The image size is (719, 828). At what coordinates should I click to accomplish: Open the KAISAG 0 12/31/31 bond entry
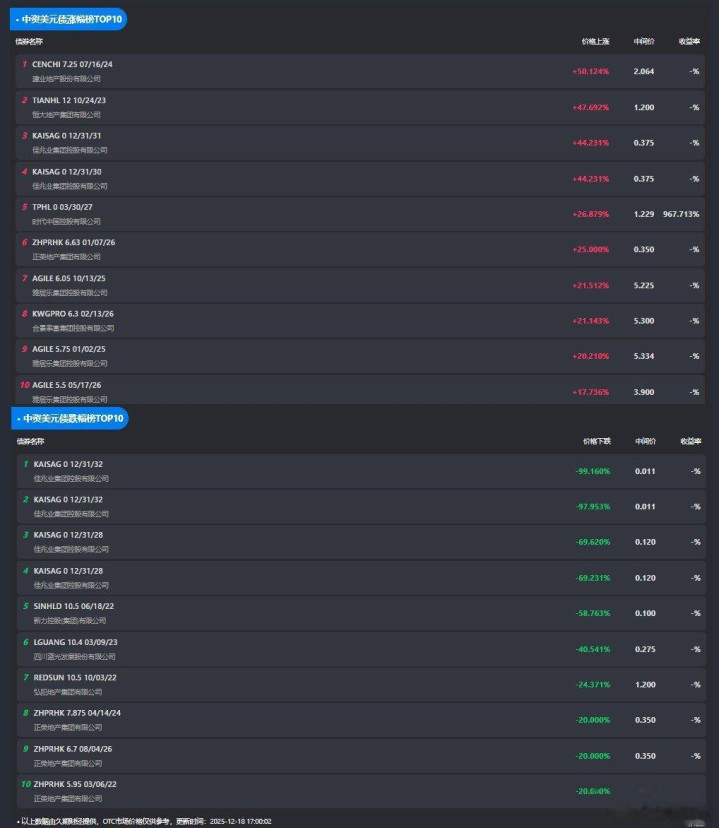[x=67, y=135]
